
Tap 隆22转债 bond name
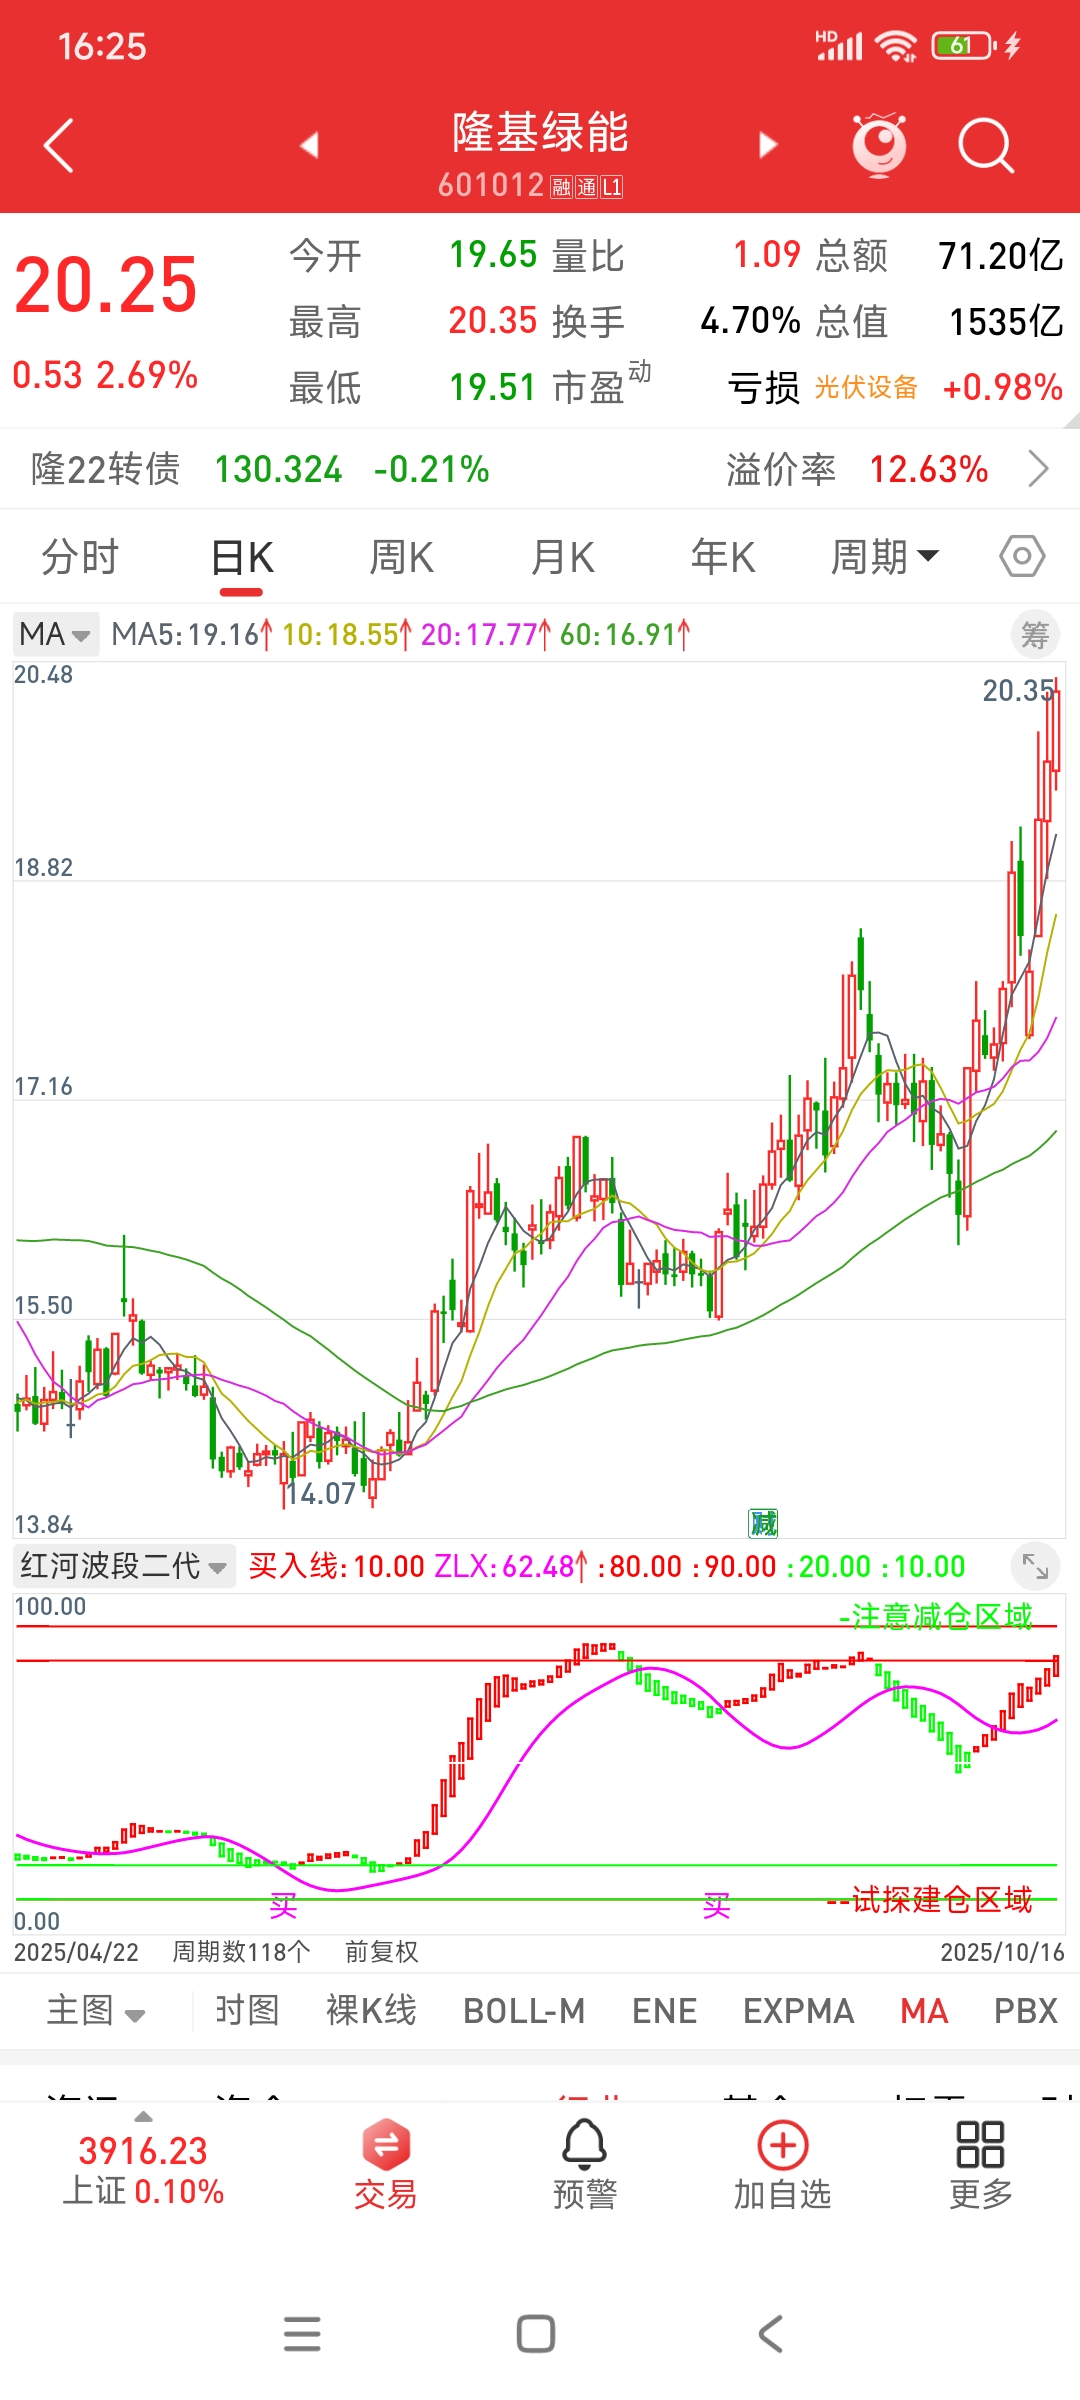[x=106, y=468]
